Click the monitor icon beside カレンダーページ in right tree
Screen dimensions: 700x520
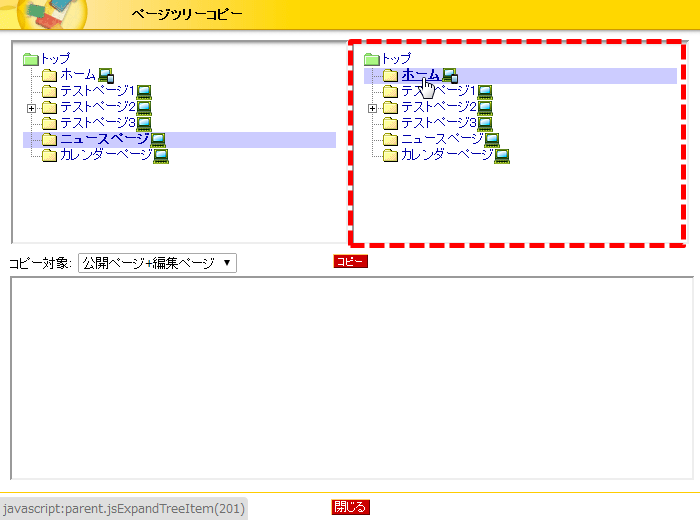502,156
